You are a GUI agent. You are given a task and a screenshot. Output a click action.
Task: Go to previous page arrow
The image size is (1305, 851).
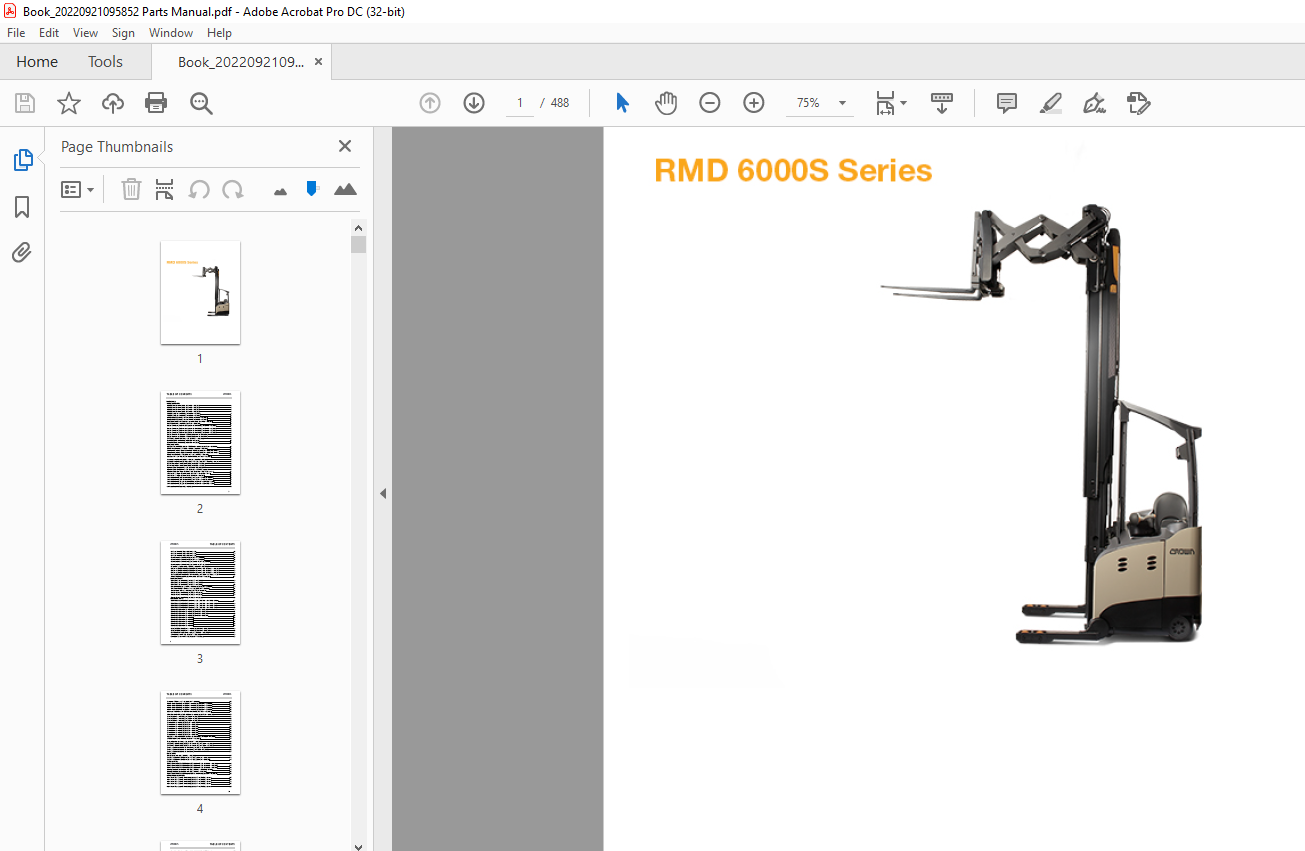click(x=430, y=103)
